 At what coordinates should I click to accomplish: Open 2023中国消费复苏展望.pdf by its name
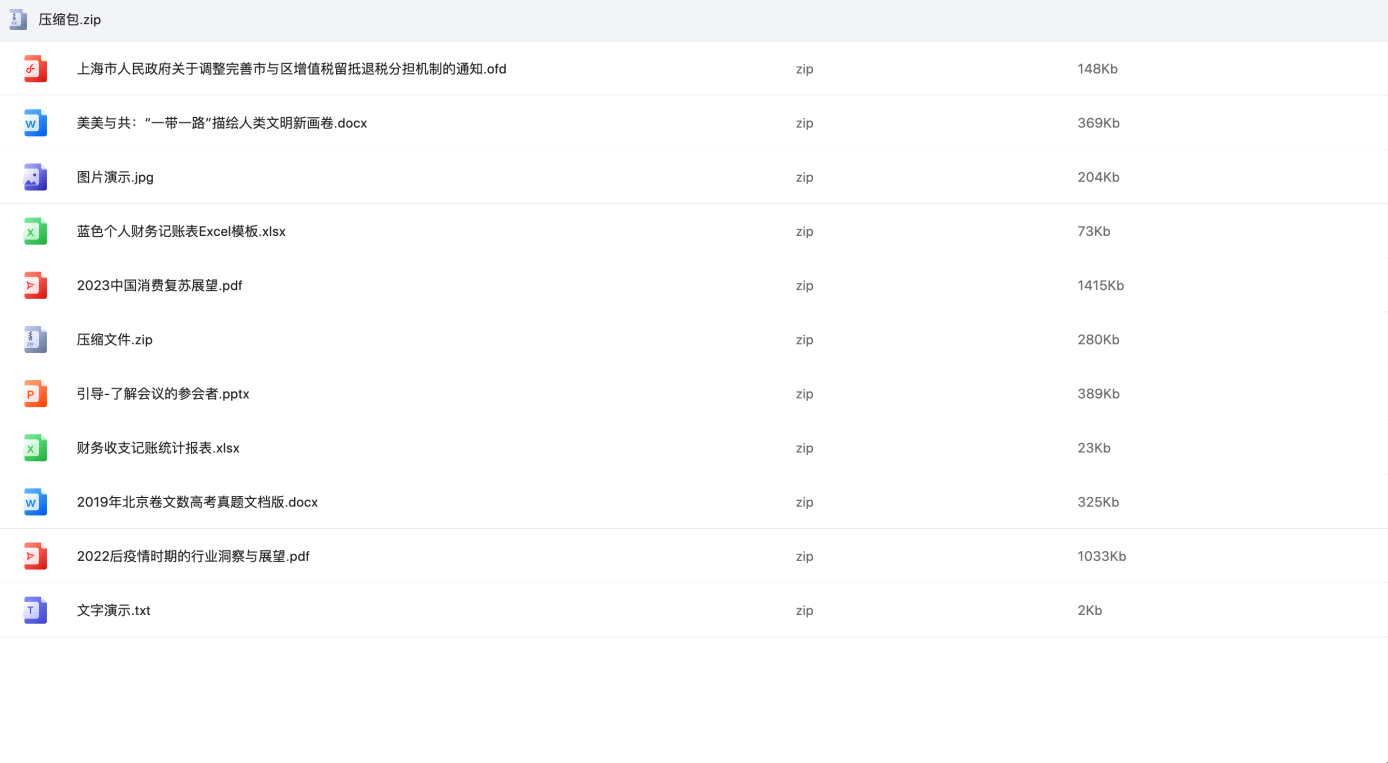[x=159, y=285]
